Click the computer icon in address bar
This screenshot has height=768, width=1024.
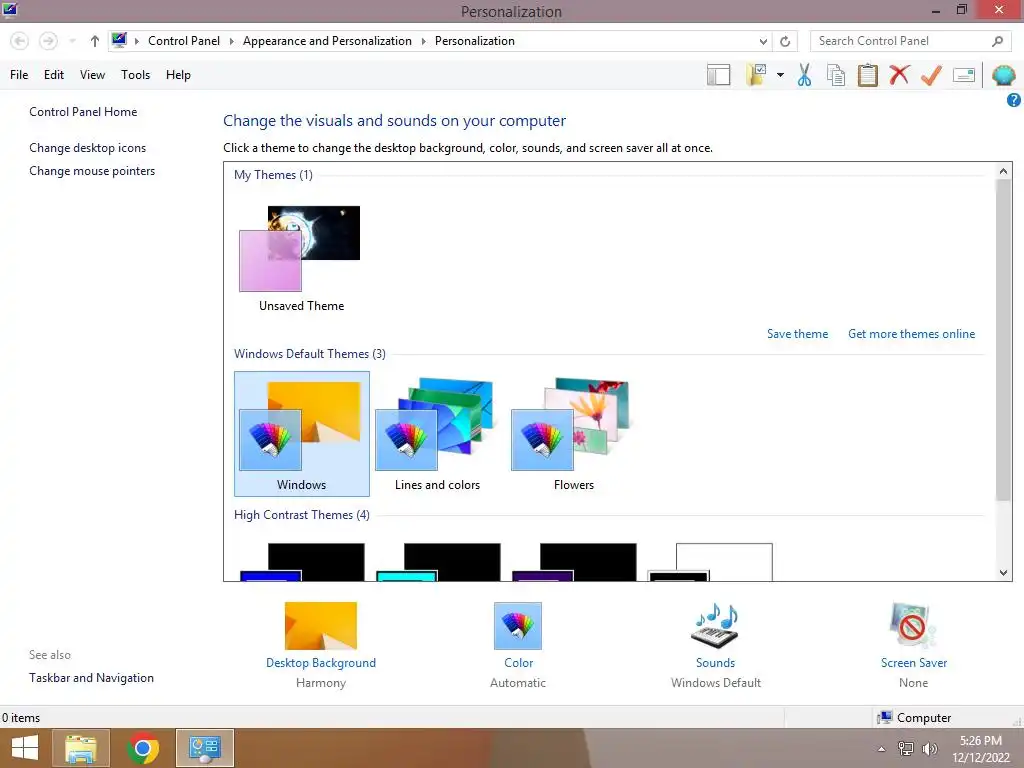pyautogui.click(x=119, y=40)
